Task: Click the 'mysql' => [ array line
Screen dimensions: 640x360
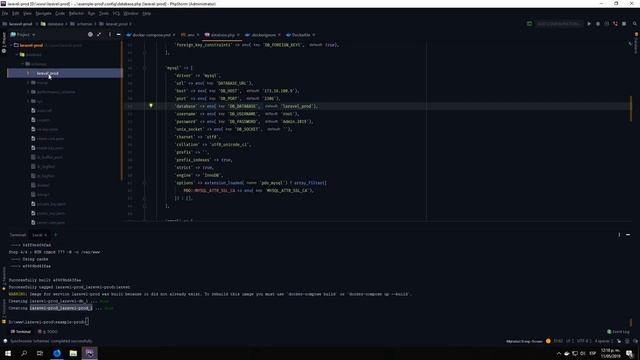Action: (179, 68)
